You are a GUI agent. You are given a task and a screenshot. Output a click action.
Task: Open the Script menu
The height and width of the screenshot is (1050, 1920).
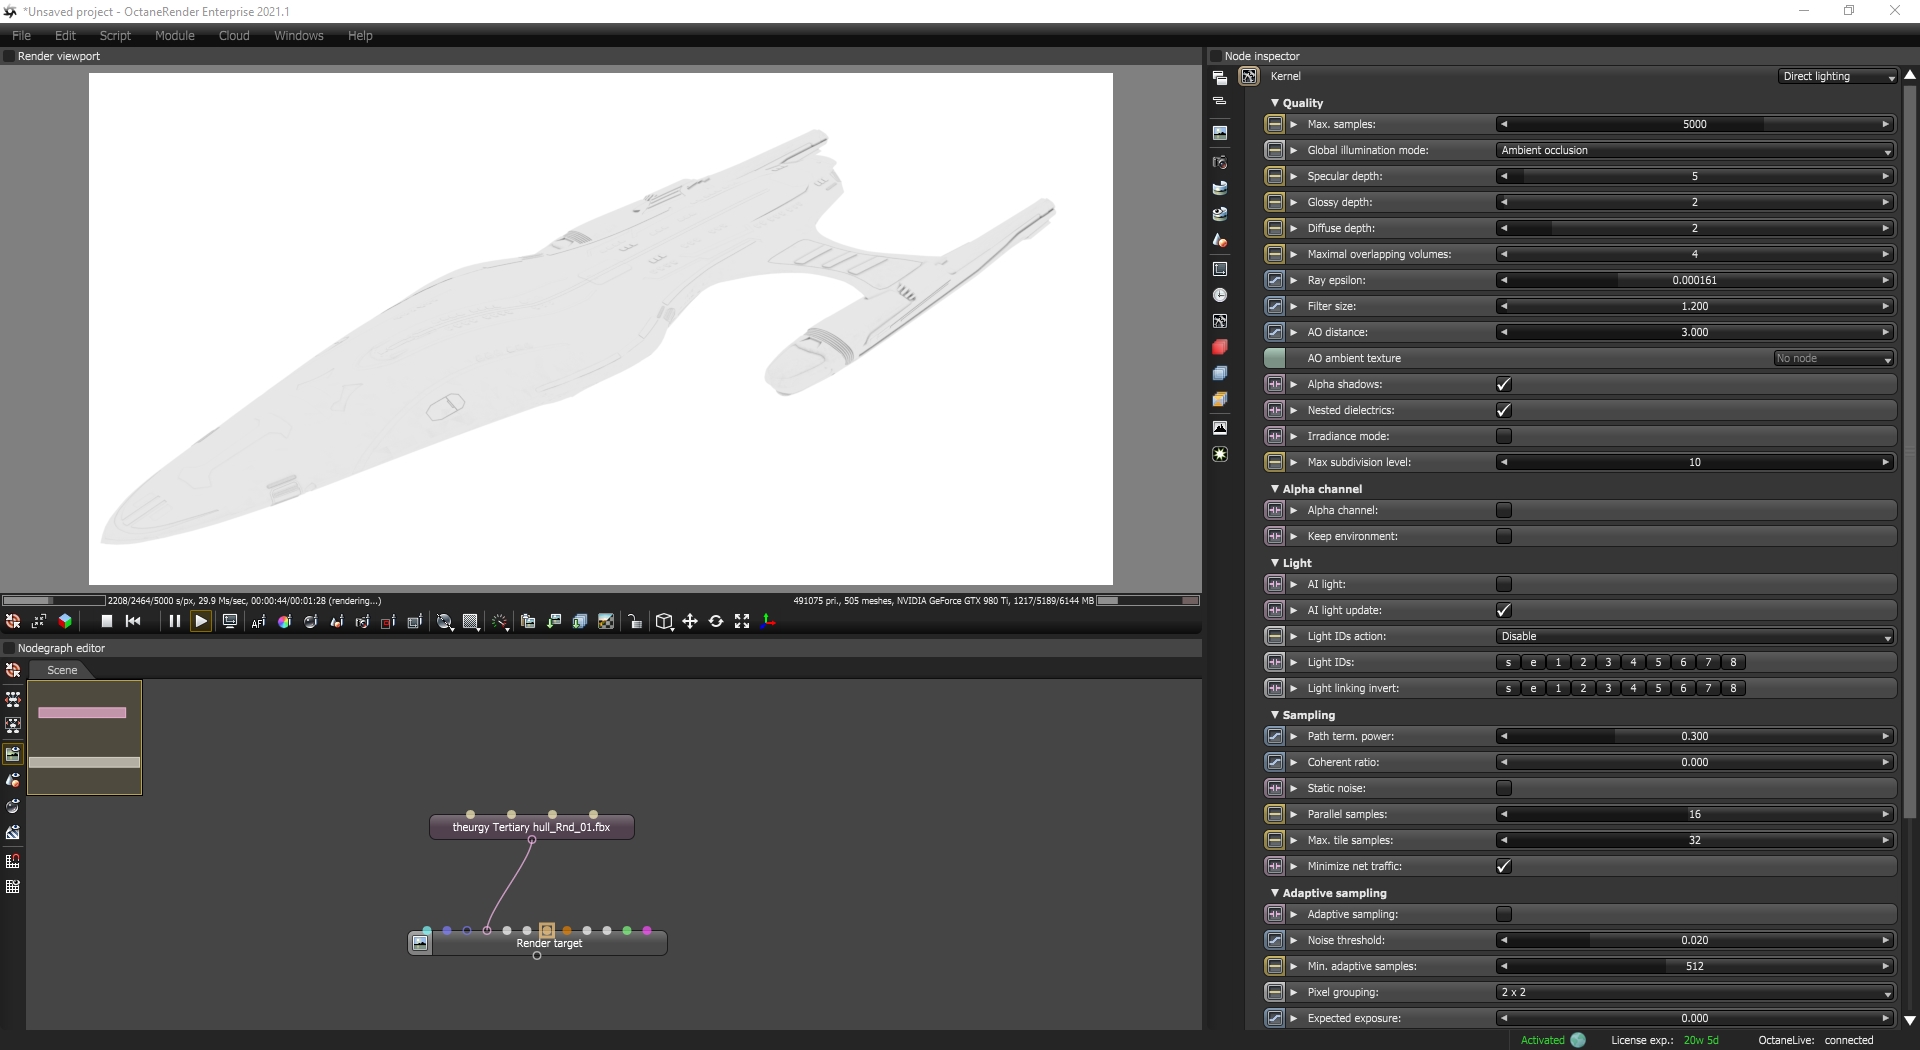(115, 35)
